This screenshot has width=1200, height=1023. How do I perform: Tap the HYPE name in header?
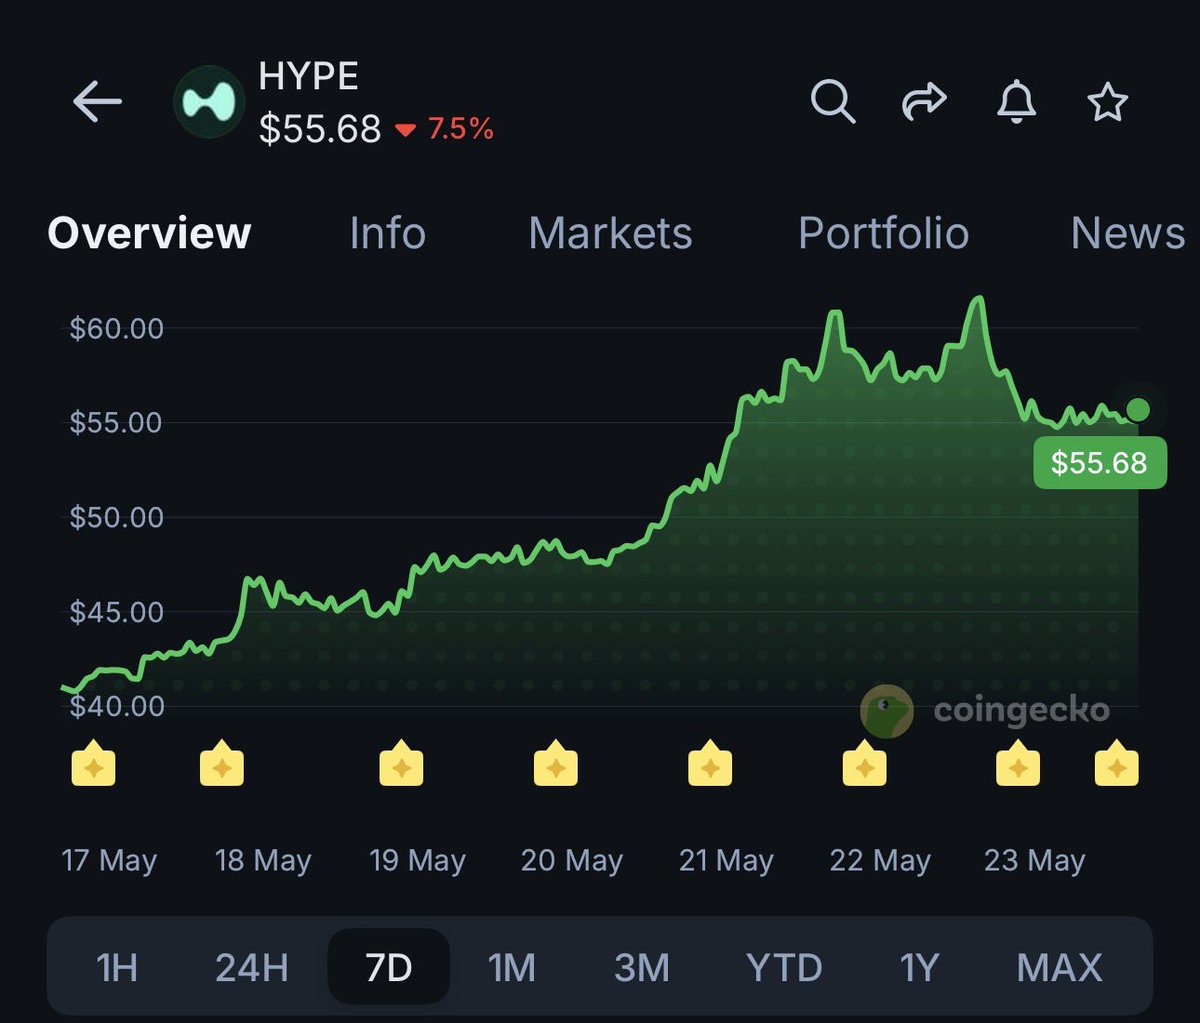click(x=308, y=76)
